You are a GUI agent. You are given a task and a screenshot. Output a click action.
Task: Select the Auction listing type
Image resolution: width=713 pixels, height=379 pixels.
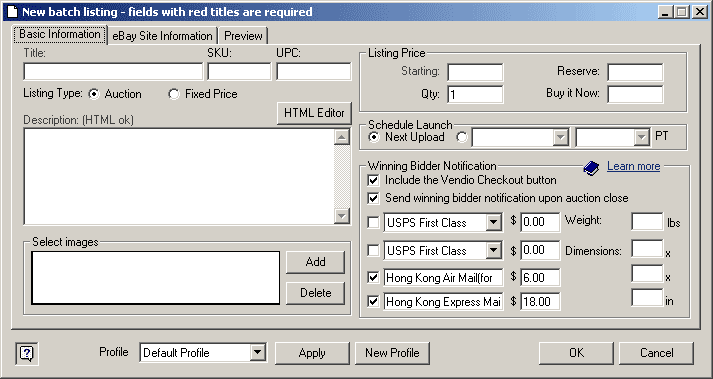(94, 94)
